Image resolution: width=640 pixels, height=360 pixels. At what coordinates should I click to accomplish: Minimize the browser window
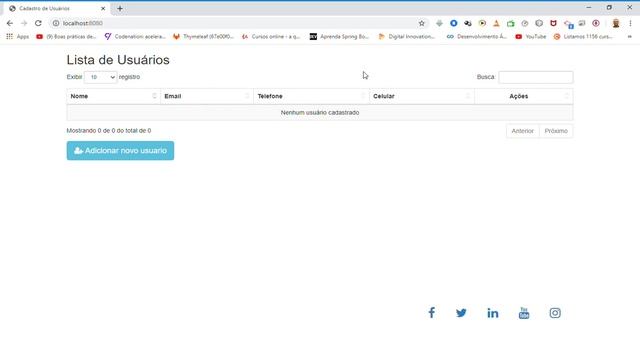589,7
